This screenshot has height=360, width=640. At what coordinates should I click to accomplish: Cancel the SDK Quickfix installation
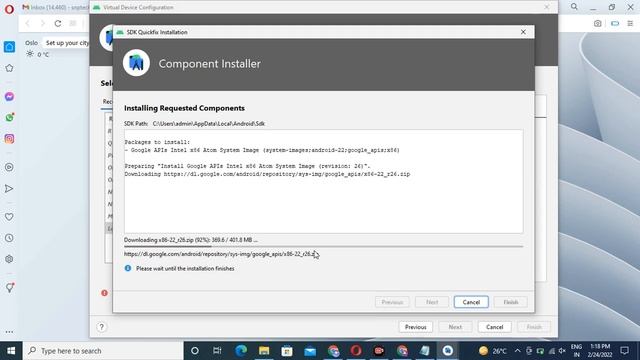[471, 302]
